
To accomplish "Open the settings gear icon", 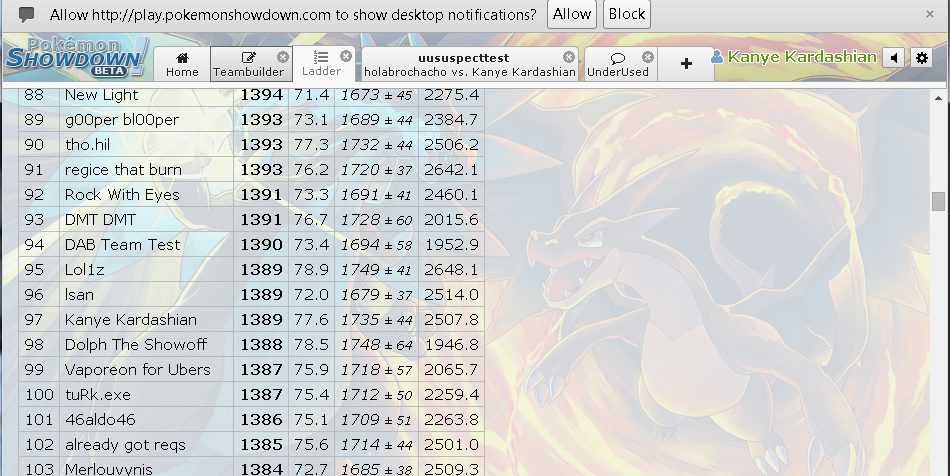I will pyautogui.click(x=922, y=58).
